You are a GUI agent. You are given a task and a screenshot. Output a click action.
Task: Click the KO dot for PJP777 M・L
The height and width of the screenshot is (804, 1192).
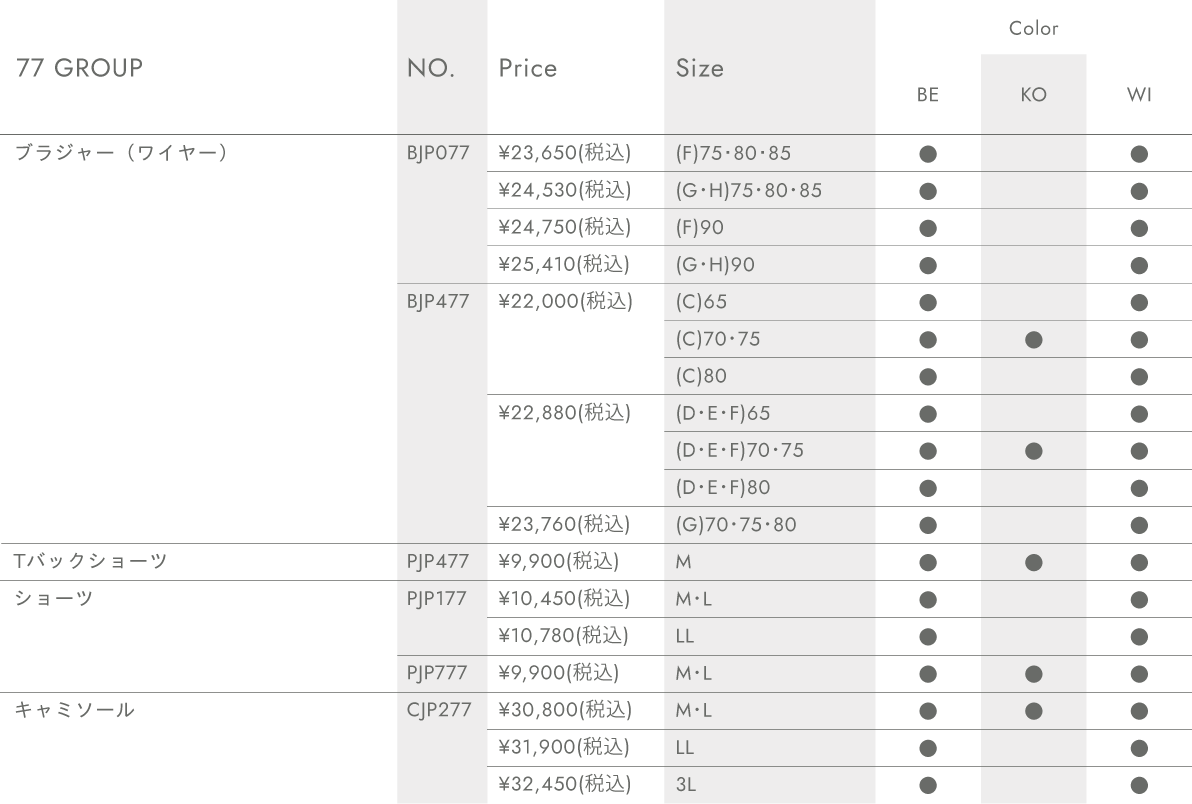1033,674
